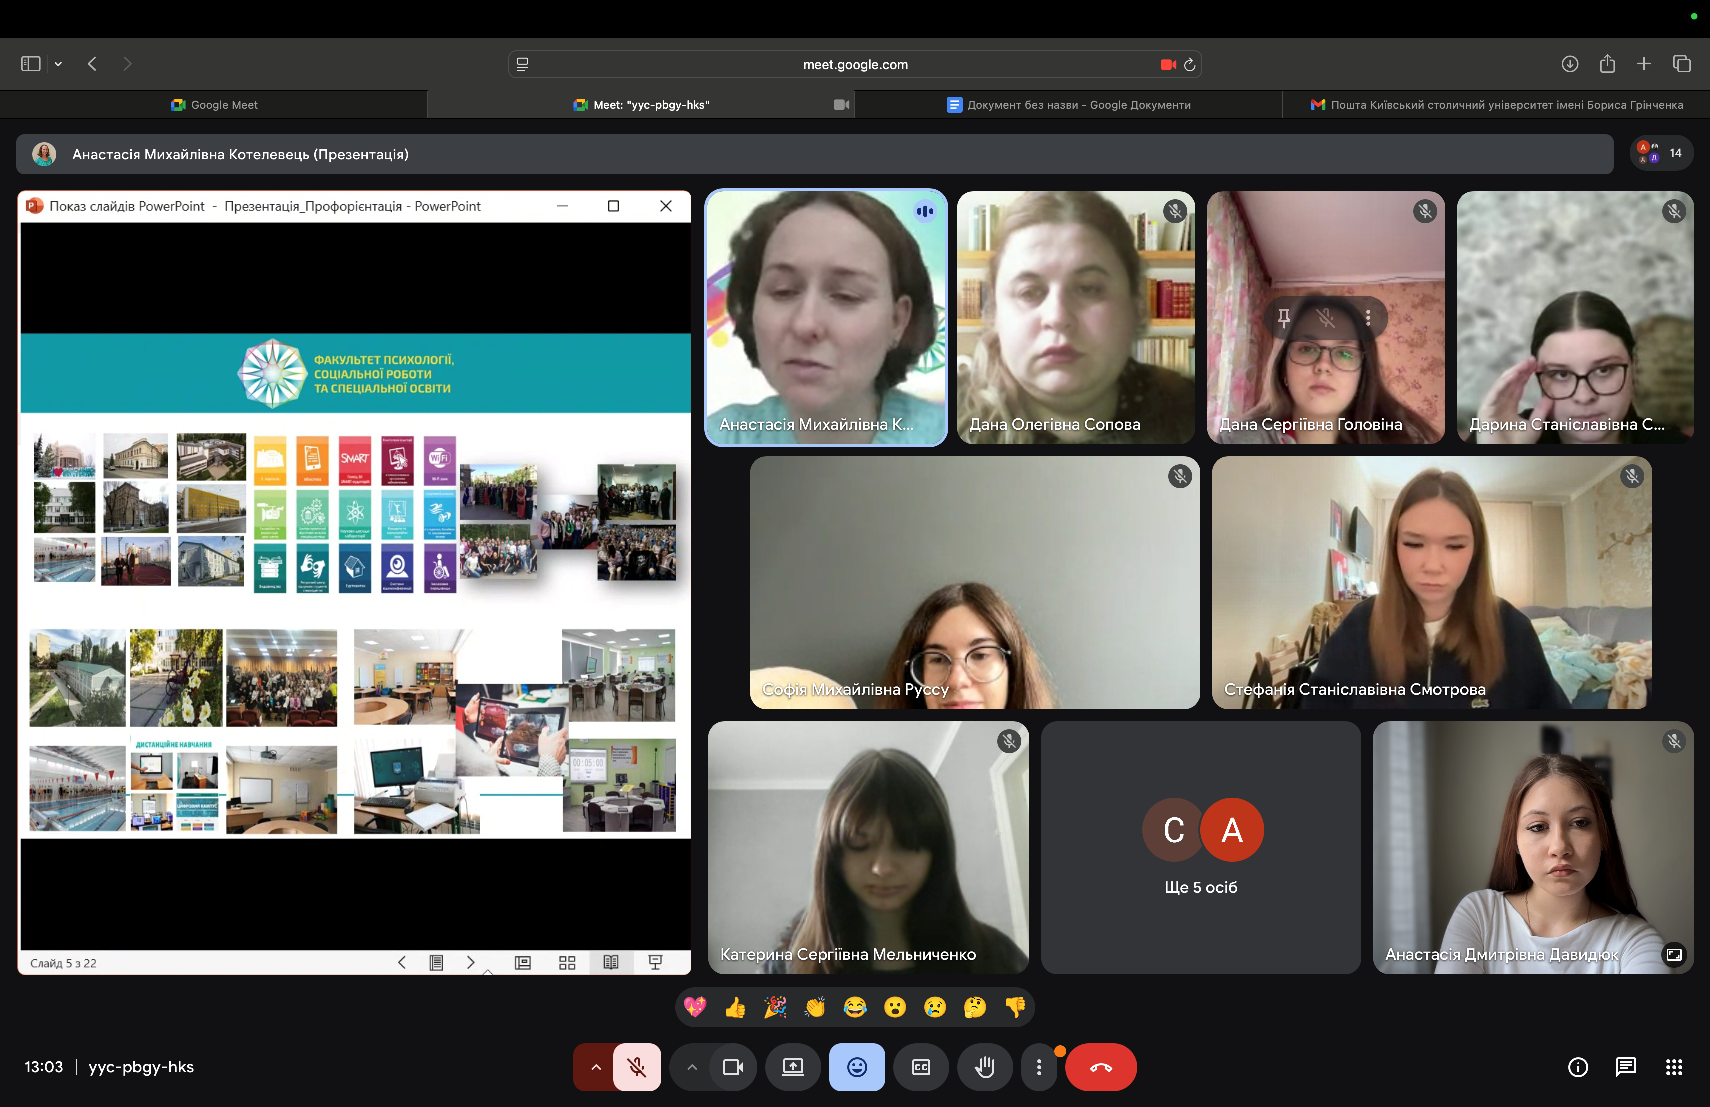Select Дана Олегівна Сопова video tile

(x=1076, y=317)
